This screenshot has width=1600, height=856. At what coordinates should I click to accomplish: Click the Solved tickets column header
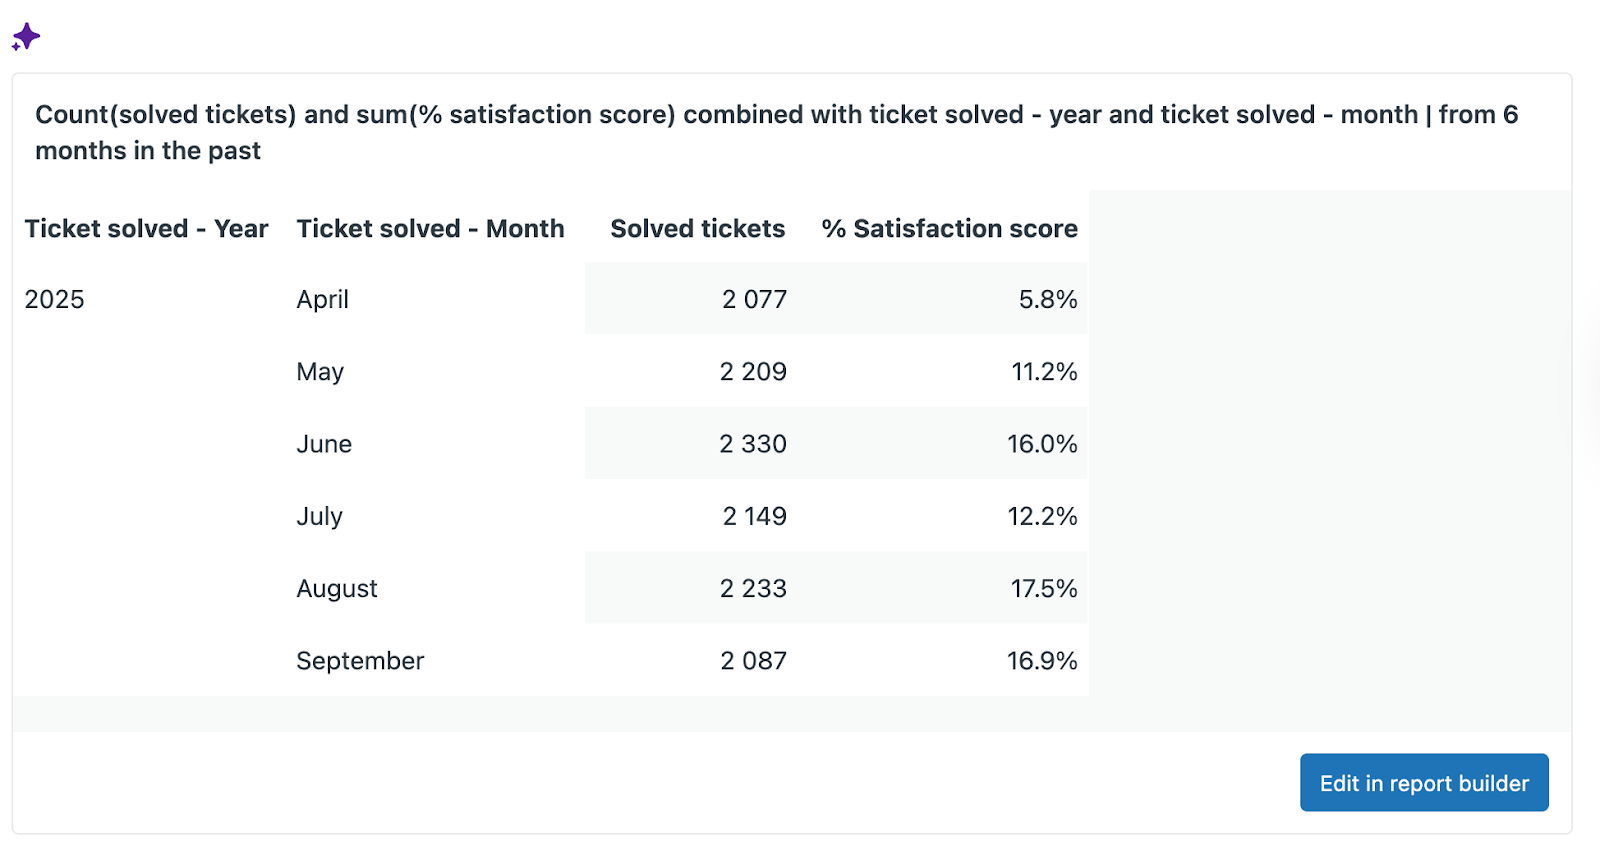[x=697, y=229]
